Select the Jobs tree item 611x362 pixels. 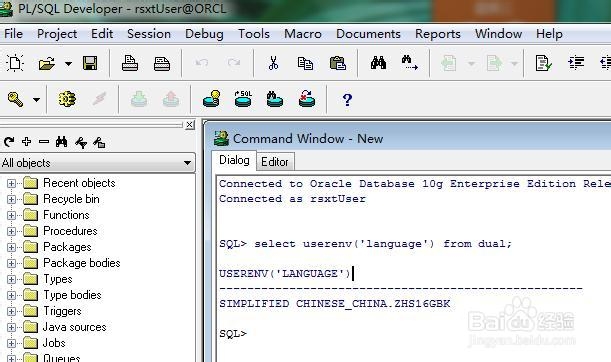coord(54,343)
